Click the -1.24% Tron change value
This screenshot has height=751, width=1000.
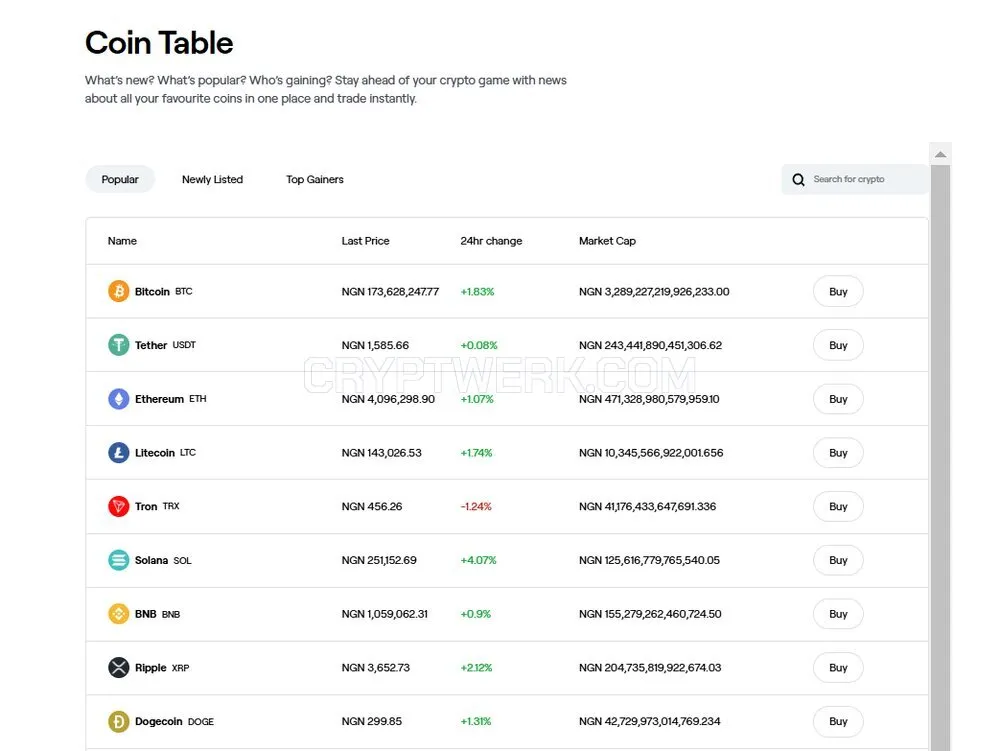tap(476, 506)
